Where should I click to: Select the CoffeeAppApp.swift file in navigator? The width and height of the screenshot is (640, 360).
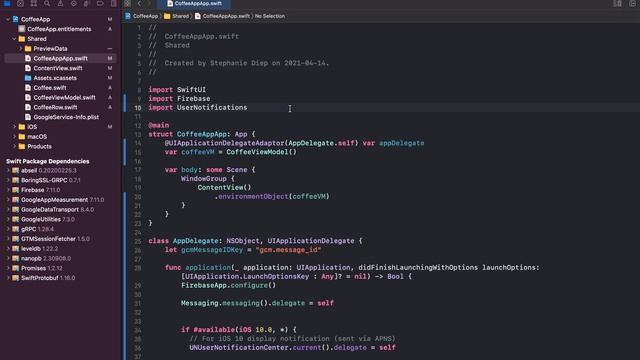tap(60, 58)
